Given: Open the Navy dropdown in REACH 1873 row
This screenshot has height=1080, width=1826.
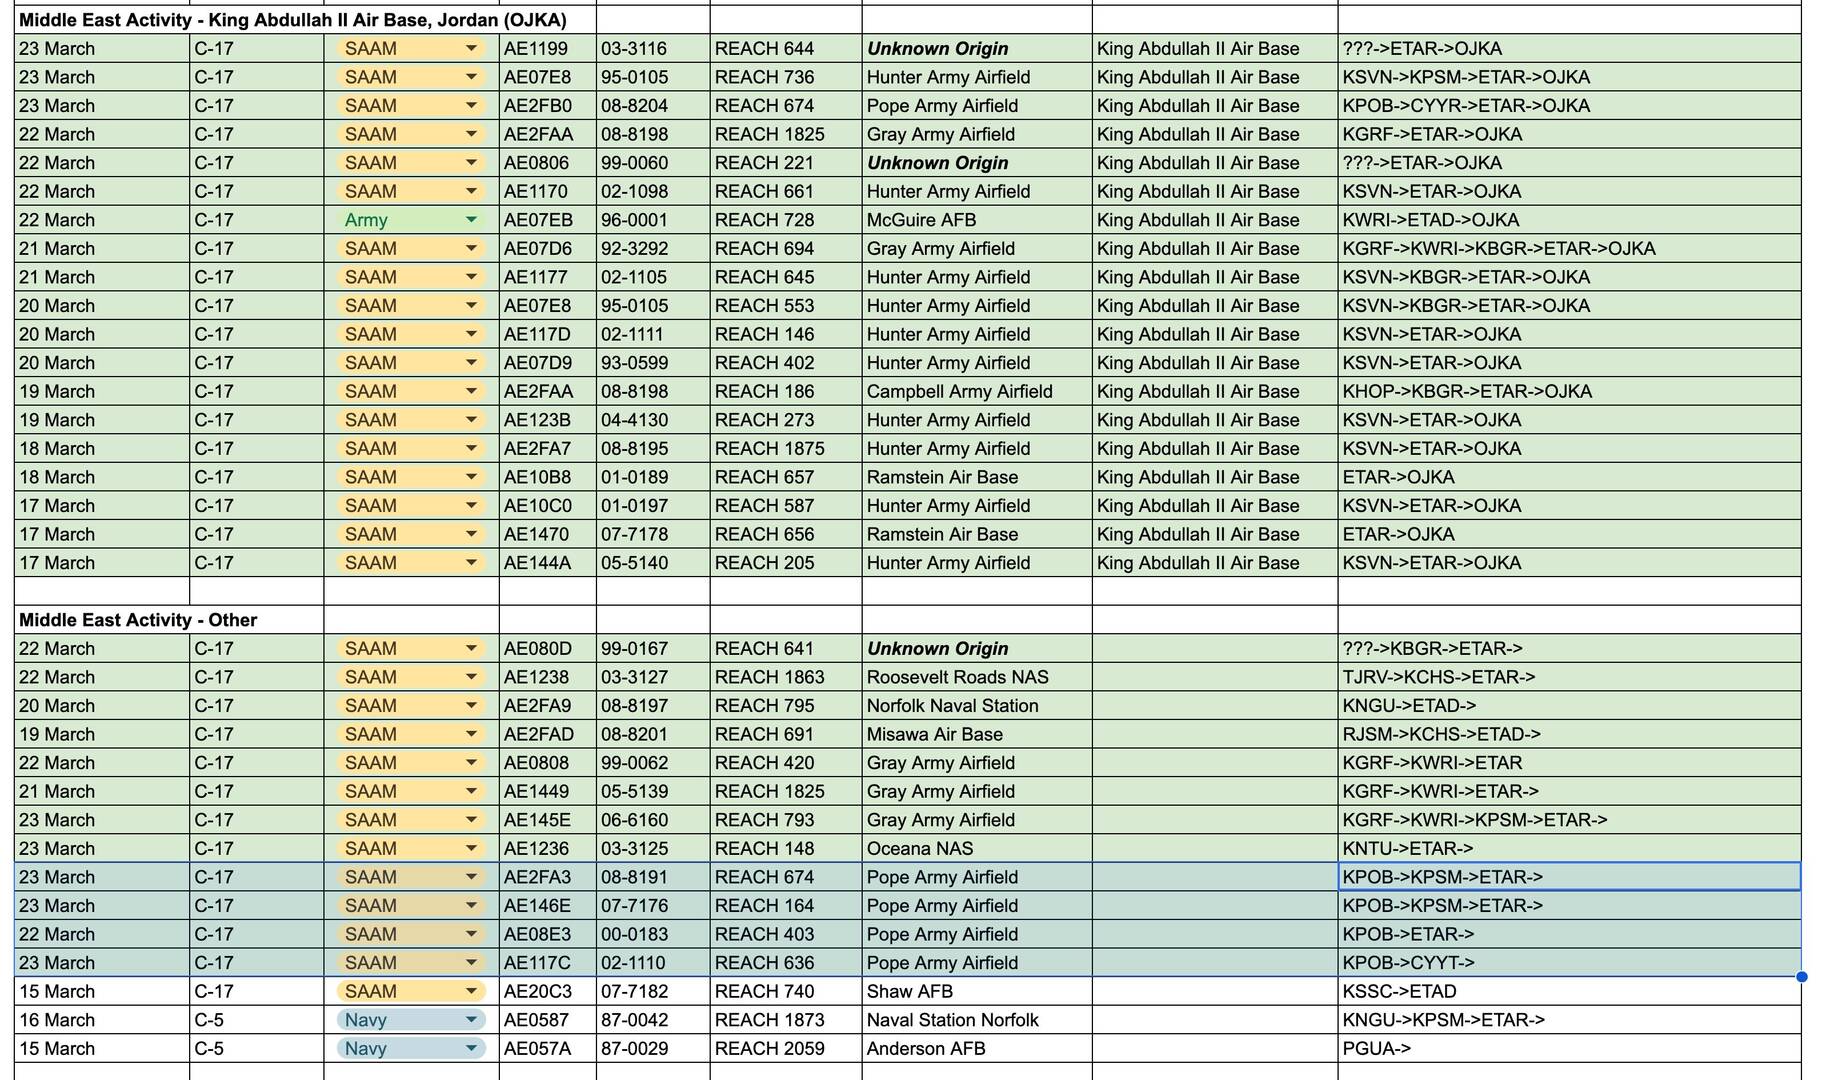Looking at the screenshot, I should (x=470, y=1020).
